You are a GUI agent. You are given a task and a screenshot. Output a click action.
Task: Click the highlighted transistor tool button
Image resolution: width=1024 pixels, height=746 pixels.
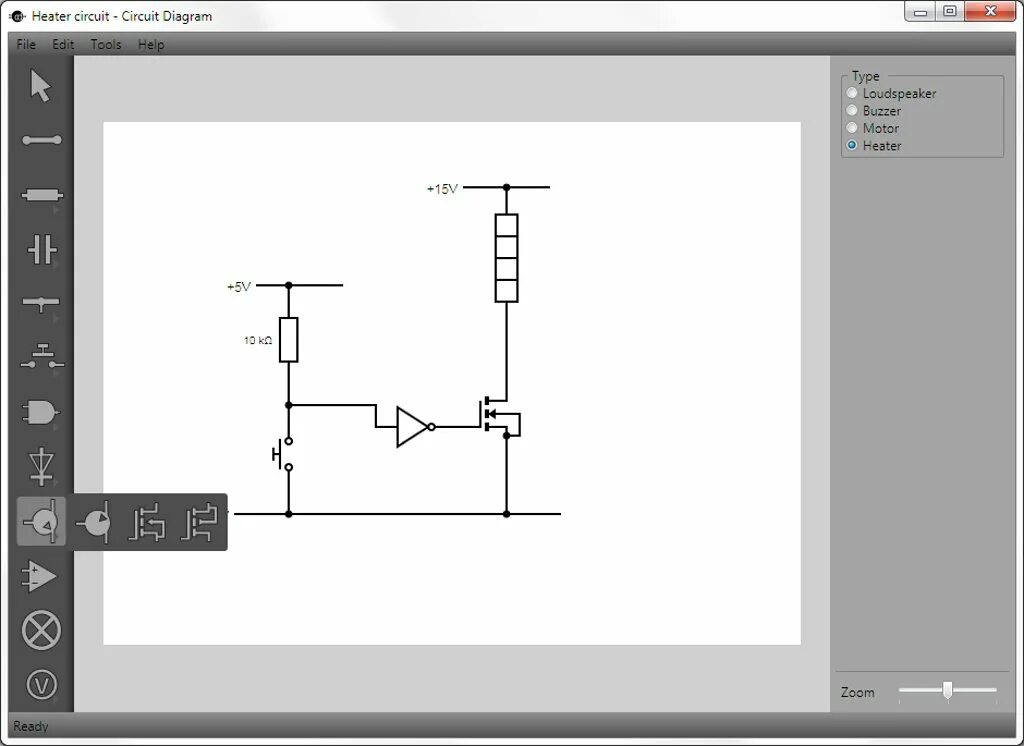(41, 521)
